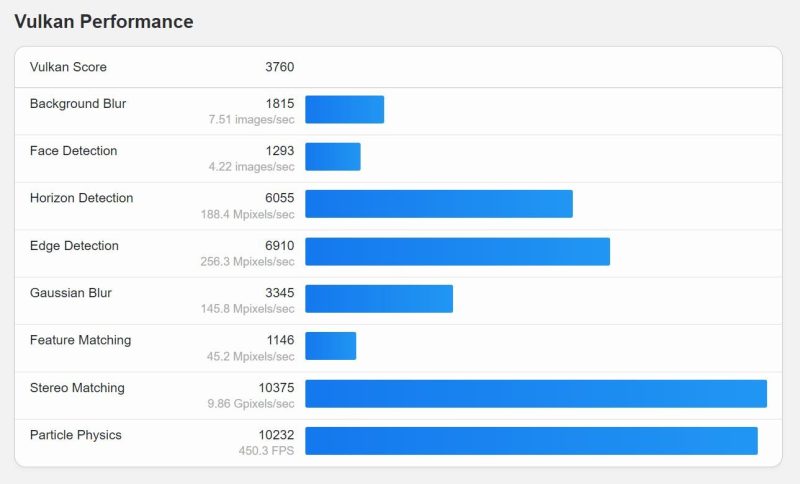The width and height of the screenshot is (800, 484).
Task: Click the Feature Matching label
Action: point(80,340)
